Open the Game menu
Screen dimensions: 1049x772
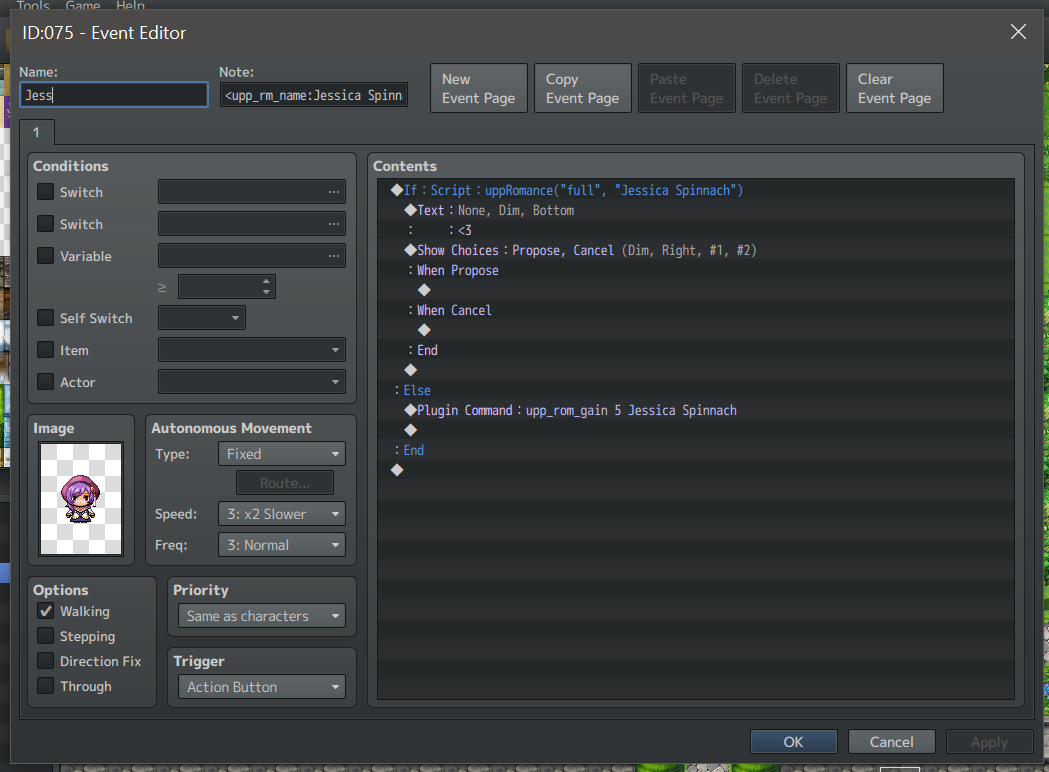click(x=82, y=5)
